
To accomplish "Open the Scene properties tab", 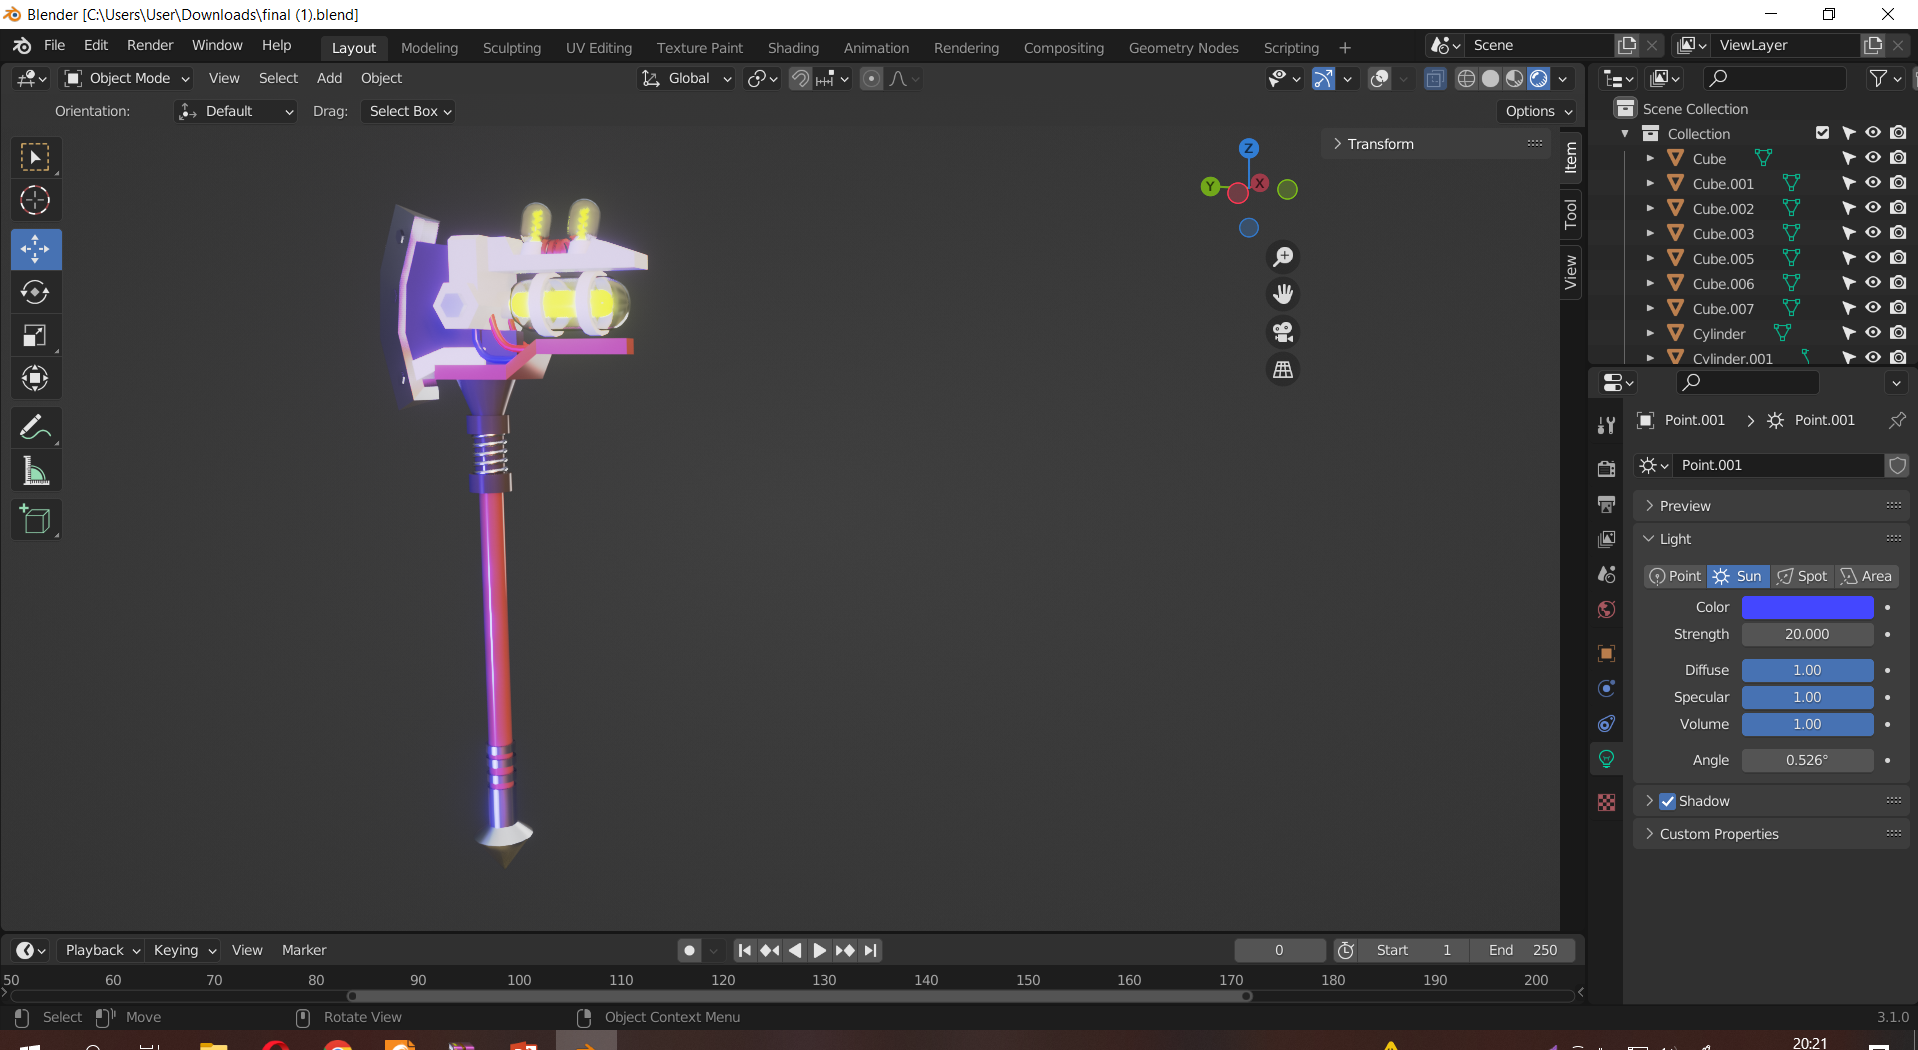I will [1606, 574].
